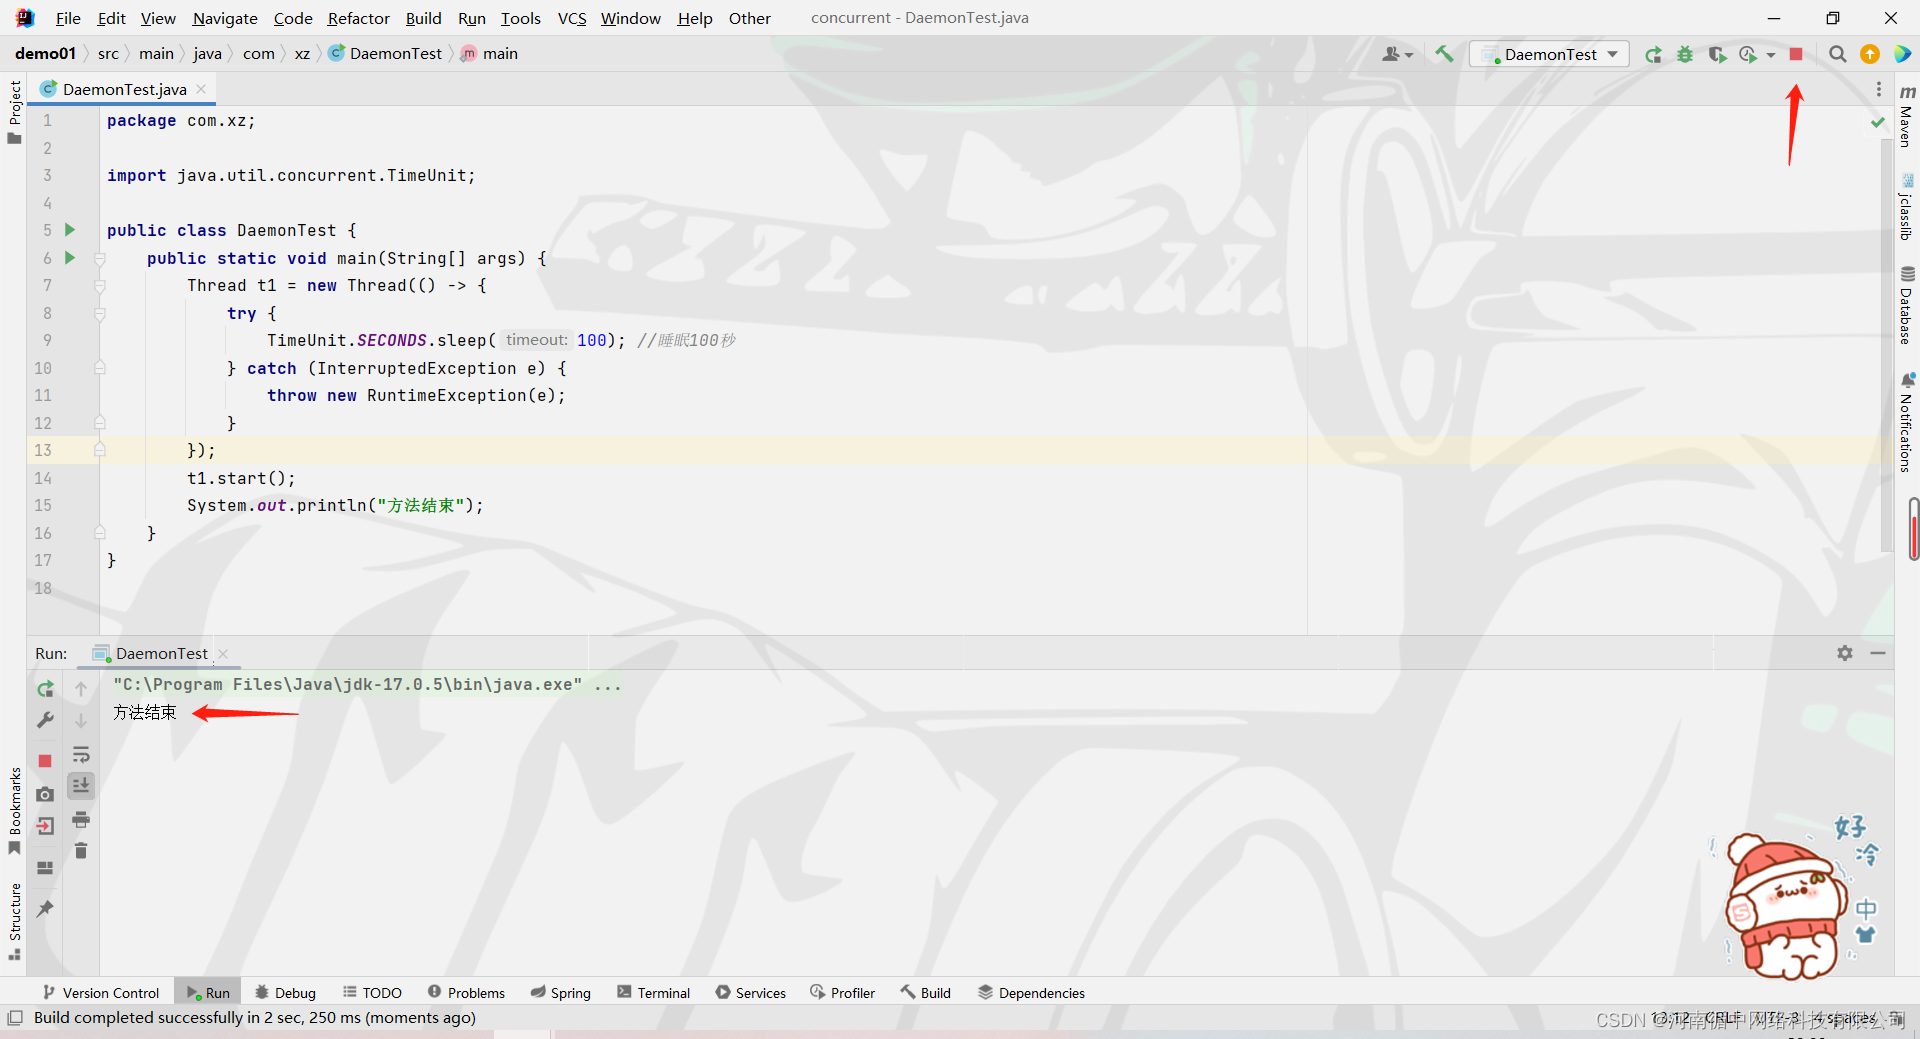This screenshot has width=1920, height=1039.
Task: Click the Build project hammer icon
Action: pyautogui.click(x=1444, y=54)
